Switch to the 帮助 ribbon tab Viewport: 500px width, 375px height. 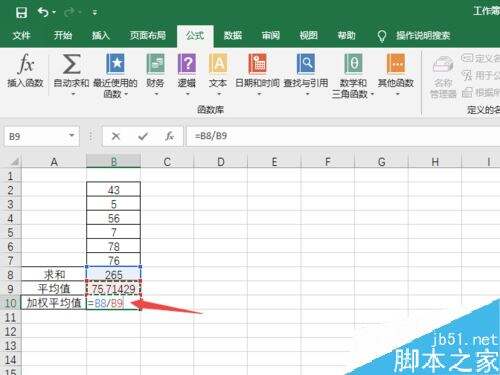346,35
